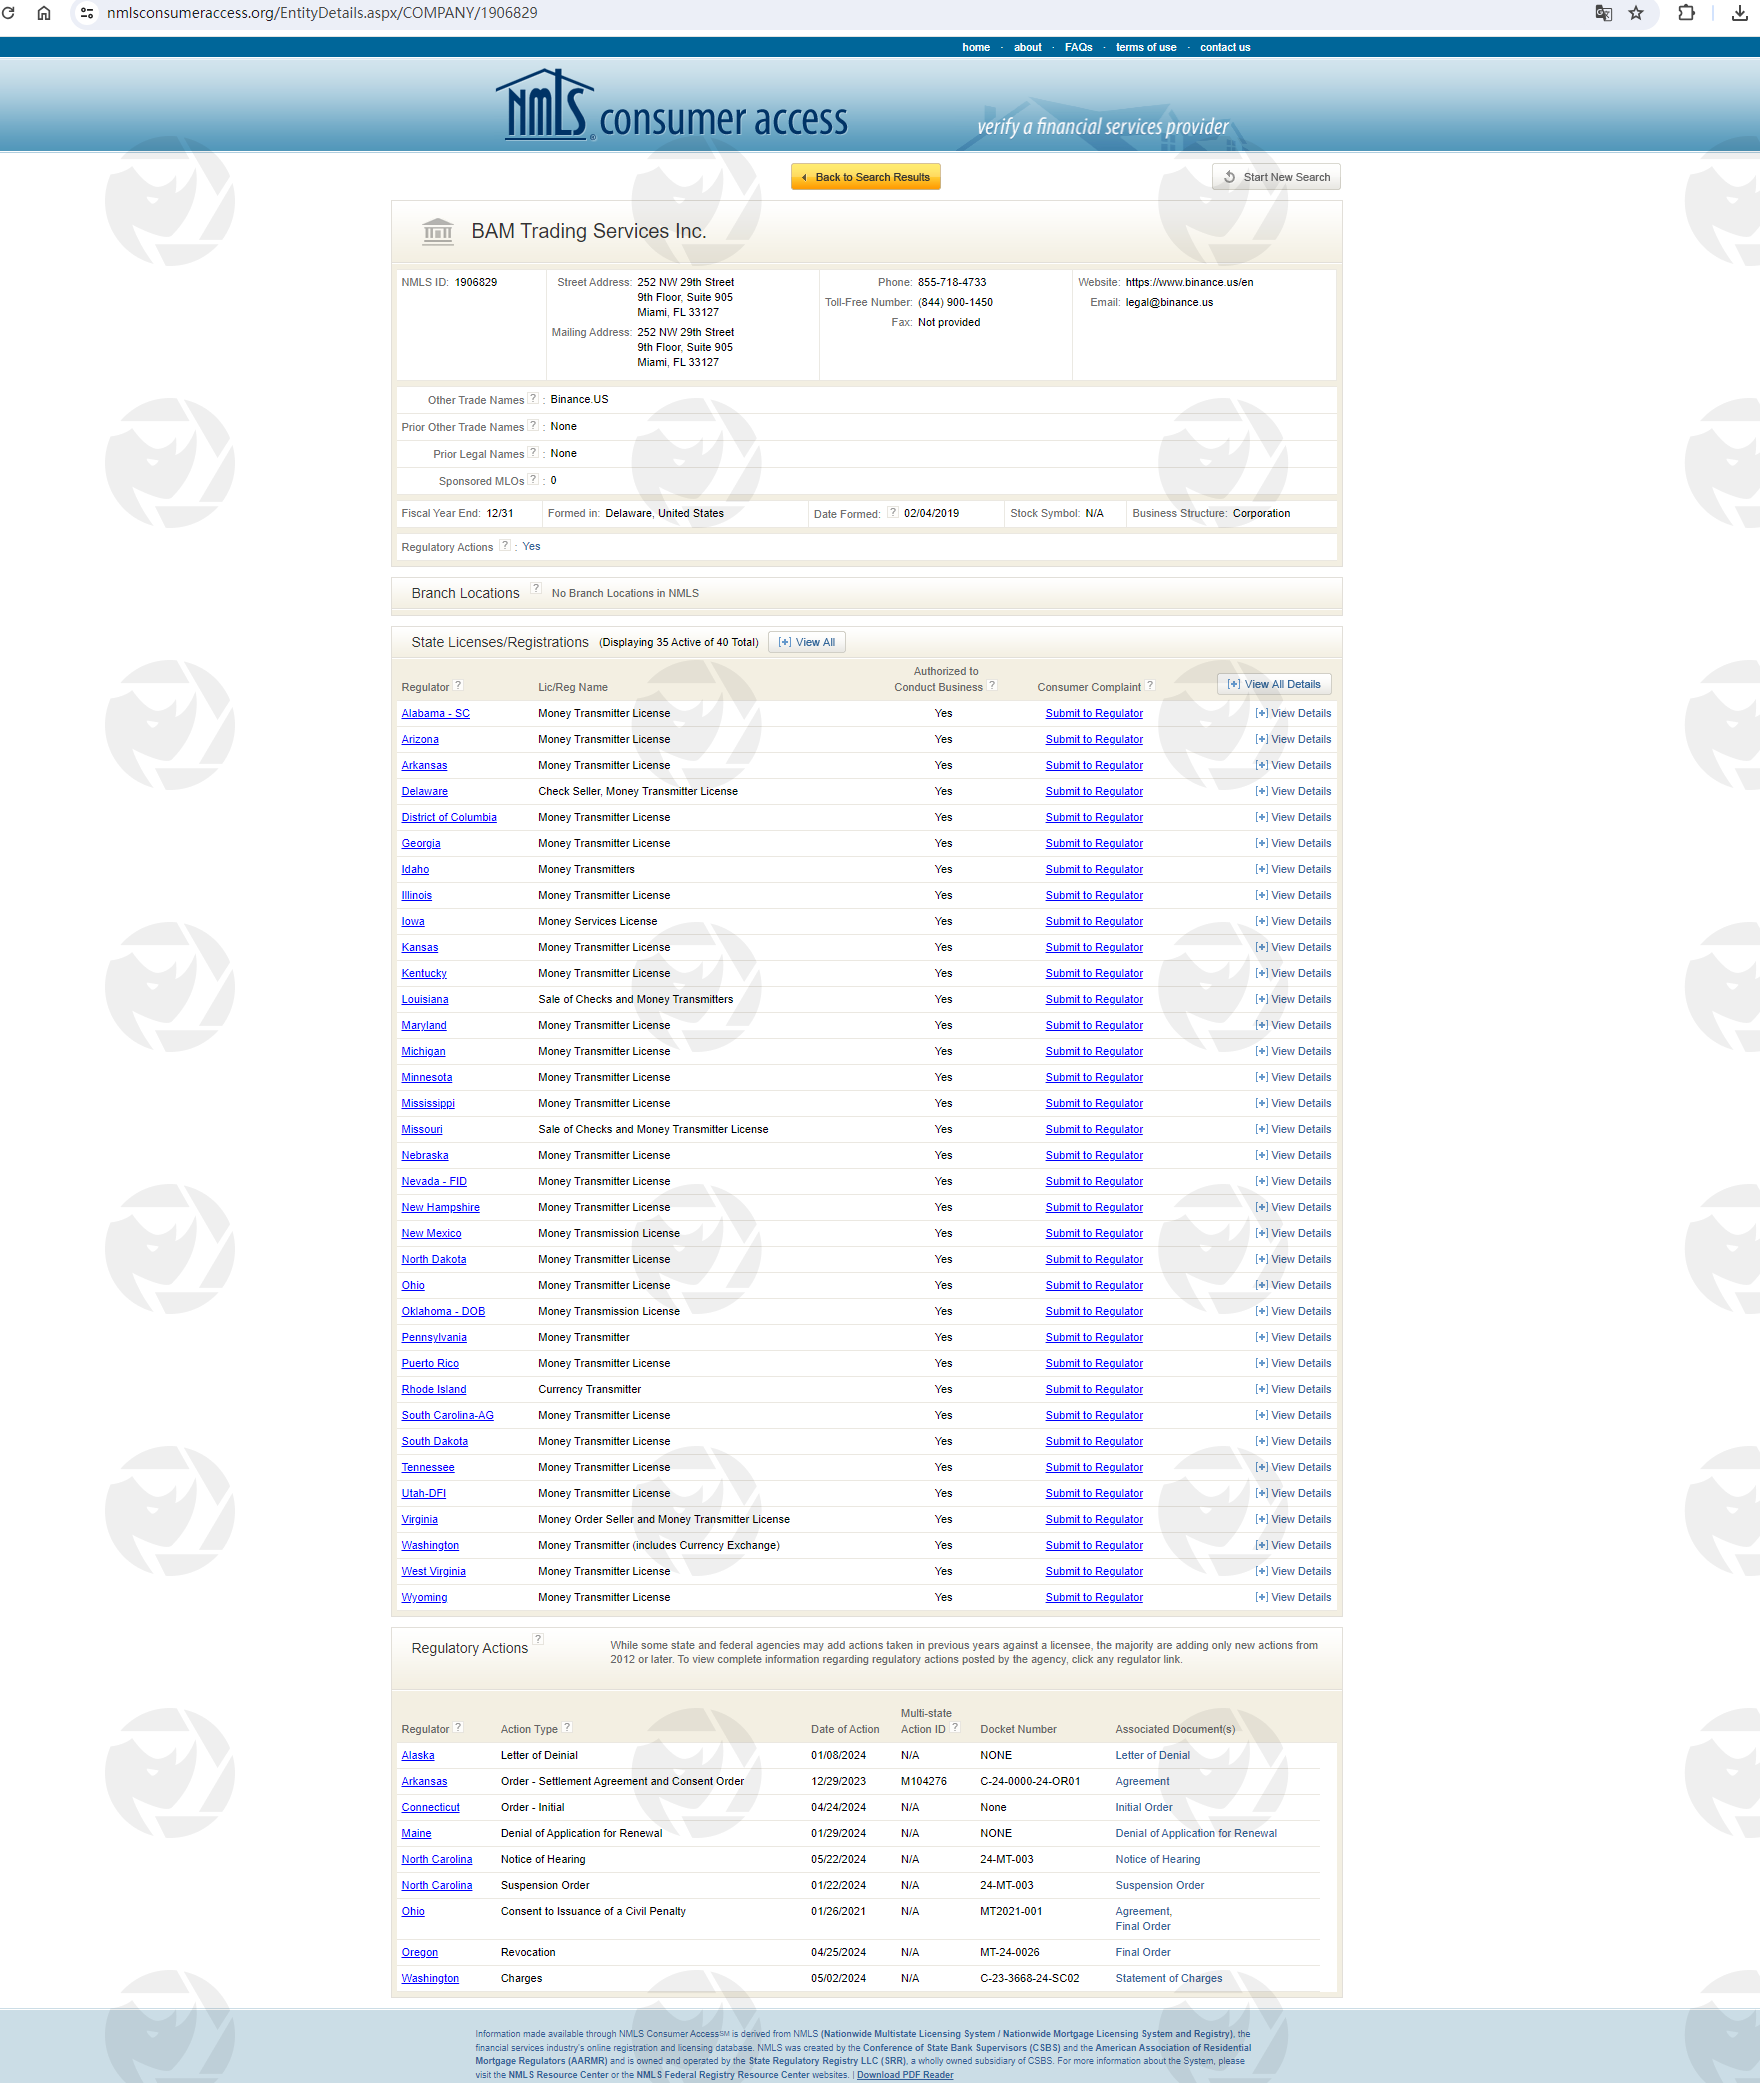Viewport: 1760px width, 2083px height.
Task: Click the browser home icon
Action: 44,13
